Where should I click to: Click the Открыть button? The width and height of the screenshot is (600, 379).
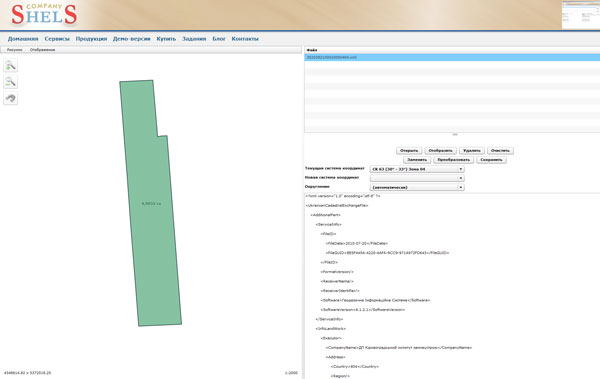(409, 150)
